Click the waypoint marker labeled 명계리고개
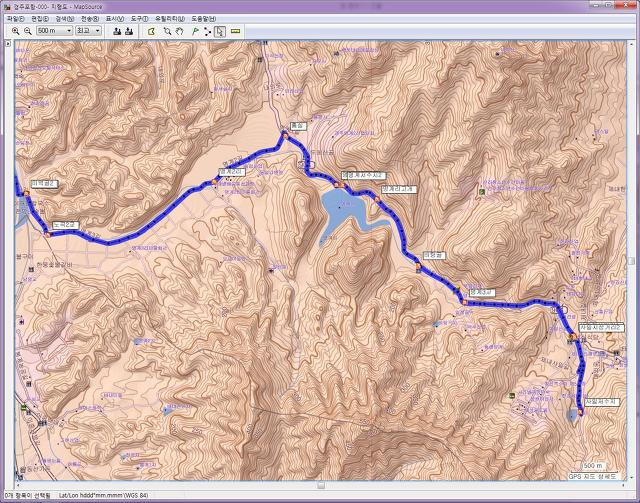The width and height of the screenshot is (640, 503). point(377,199)
